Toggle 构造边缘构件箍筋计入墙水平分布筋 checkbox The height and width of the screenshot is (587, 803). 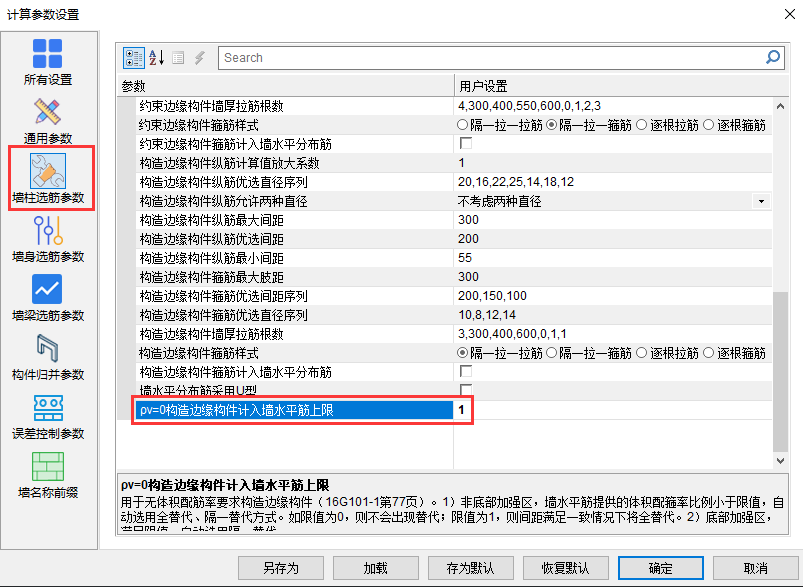466,371
